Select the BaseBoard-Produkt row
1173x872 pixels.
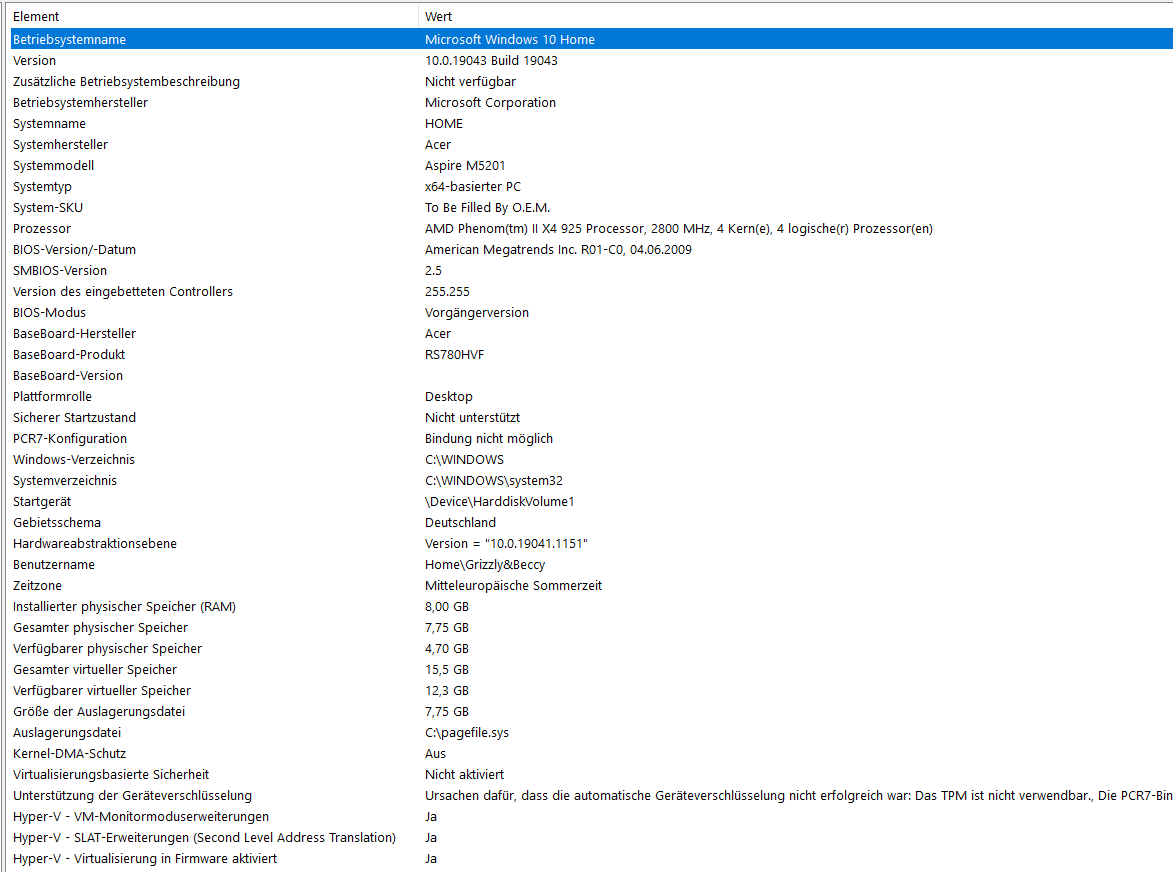point(592,354)
